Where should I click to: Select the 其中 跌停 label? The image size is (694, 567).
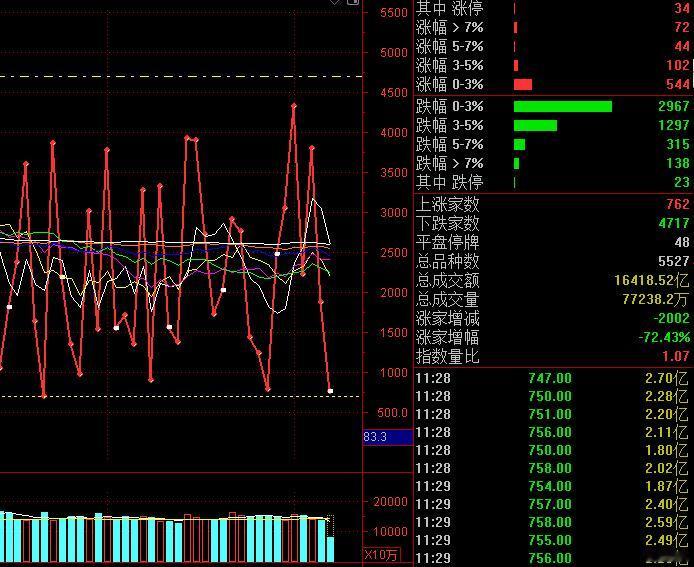(x=449, y=182)
